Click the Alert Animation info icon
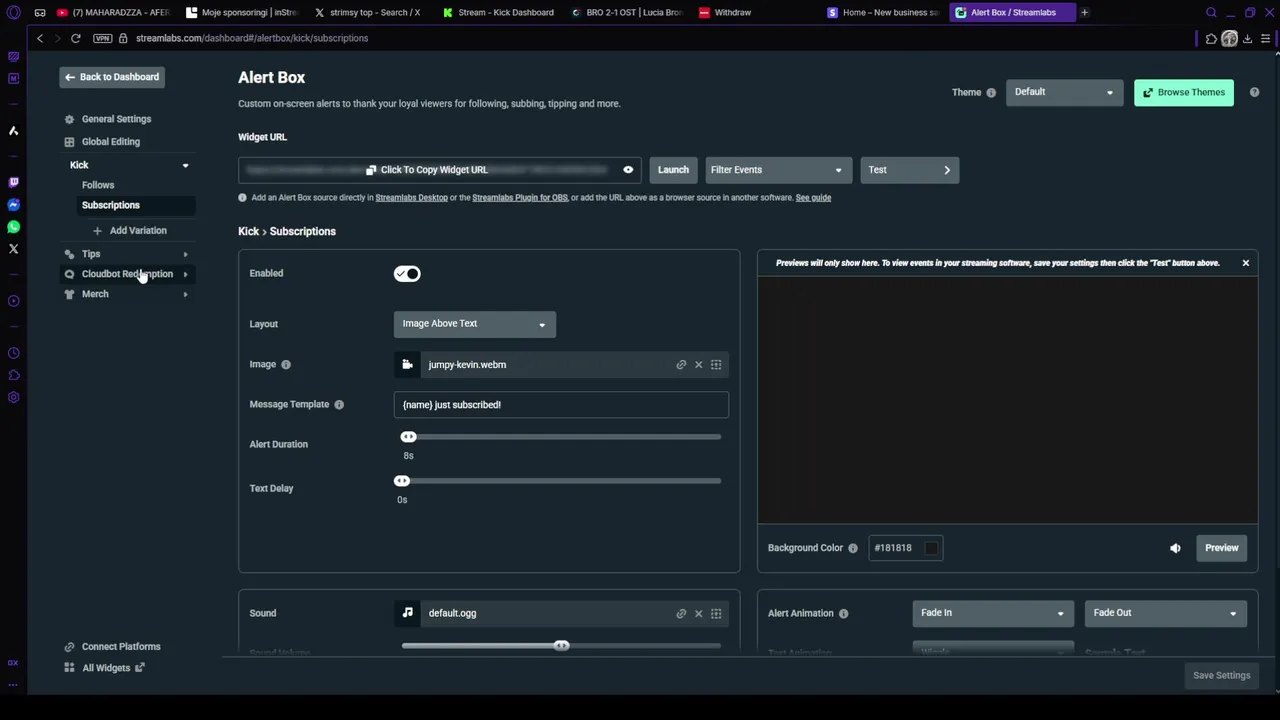Viewport: 1280px width, 720px height. (x=843, y=614)
